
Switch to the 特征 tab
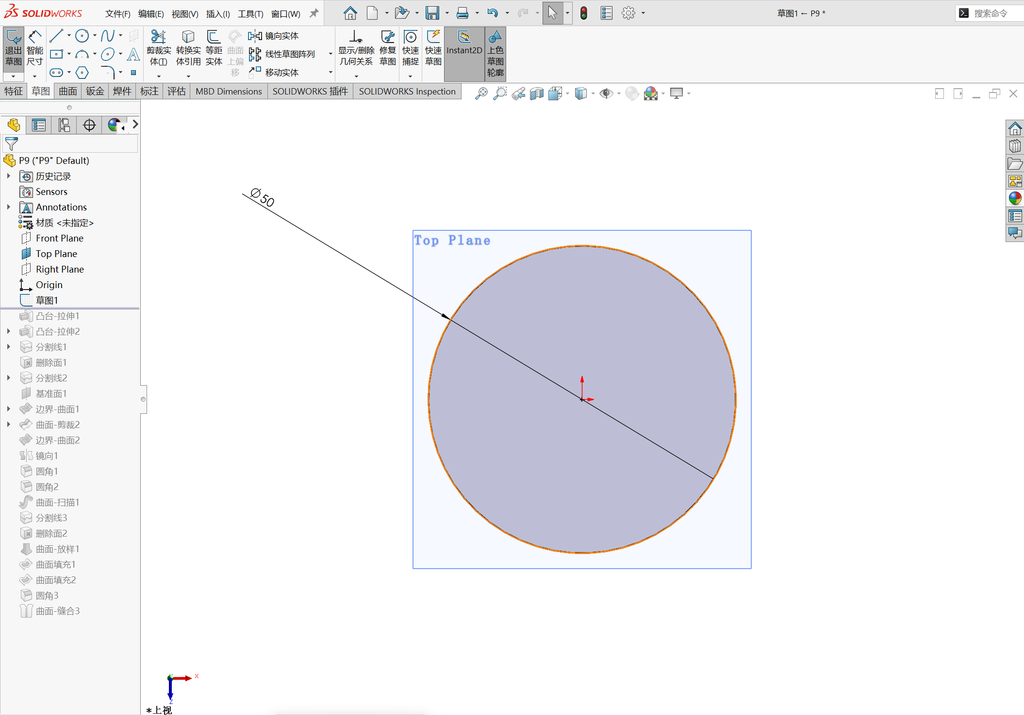(14, 91)
